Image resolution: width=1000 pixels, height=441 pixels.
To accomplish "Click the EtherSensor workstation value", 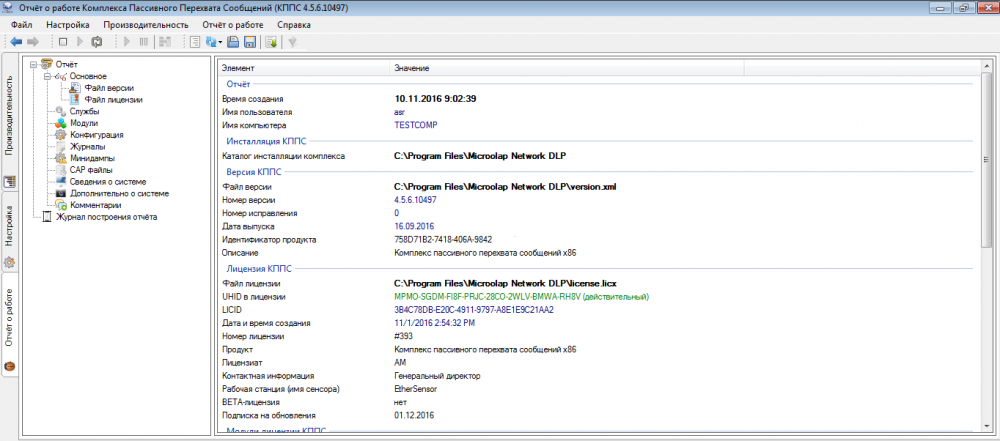I will 416,389.
